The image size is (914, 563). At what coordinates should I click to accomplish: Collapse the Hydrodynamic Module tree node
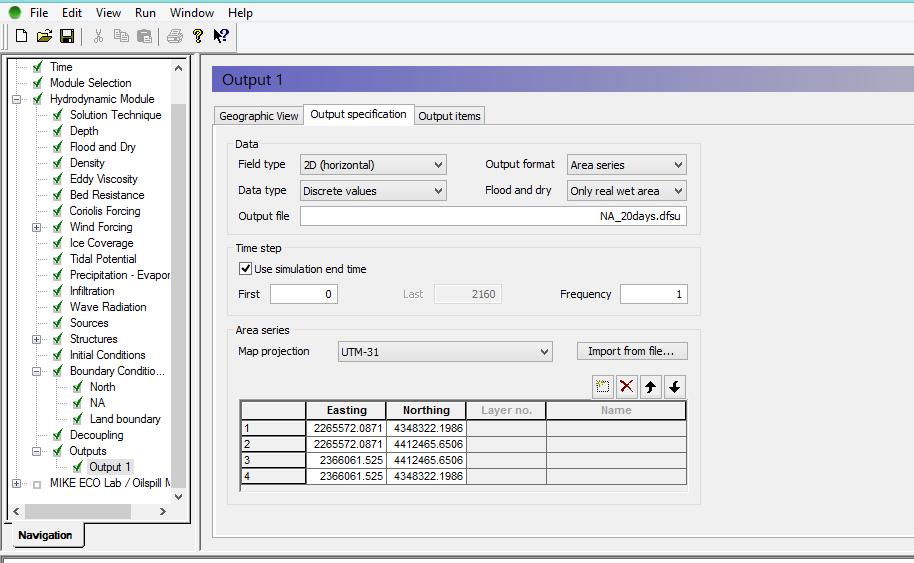tap(16, 99)
